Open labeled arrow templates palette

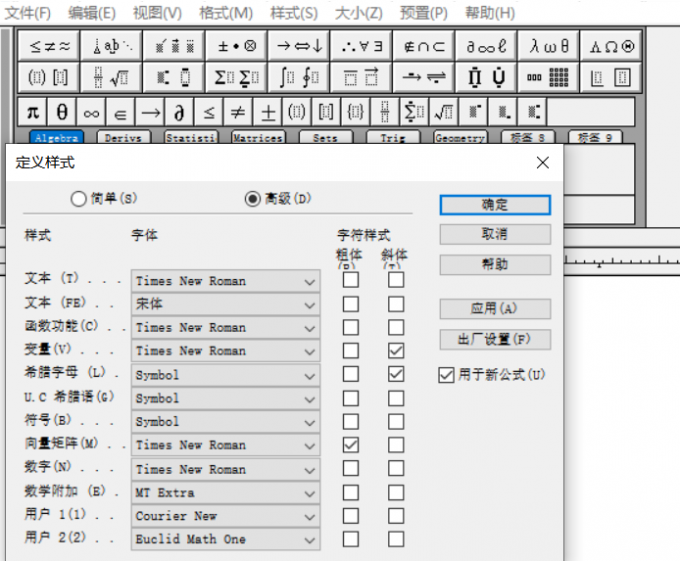pyautogui.click(x=424, y=77)
